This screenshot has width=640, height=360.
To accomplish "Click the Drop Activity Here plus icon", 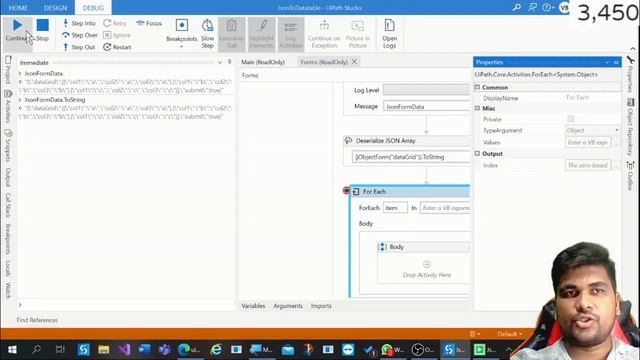I will tap(427, 264).
